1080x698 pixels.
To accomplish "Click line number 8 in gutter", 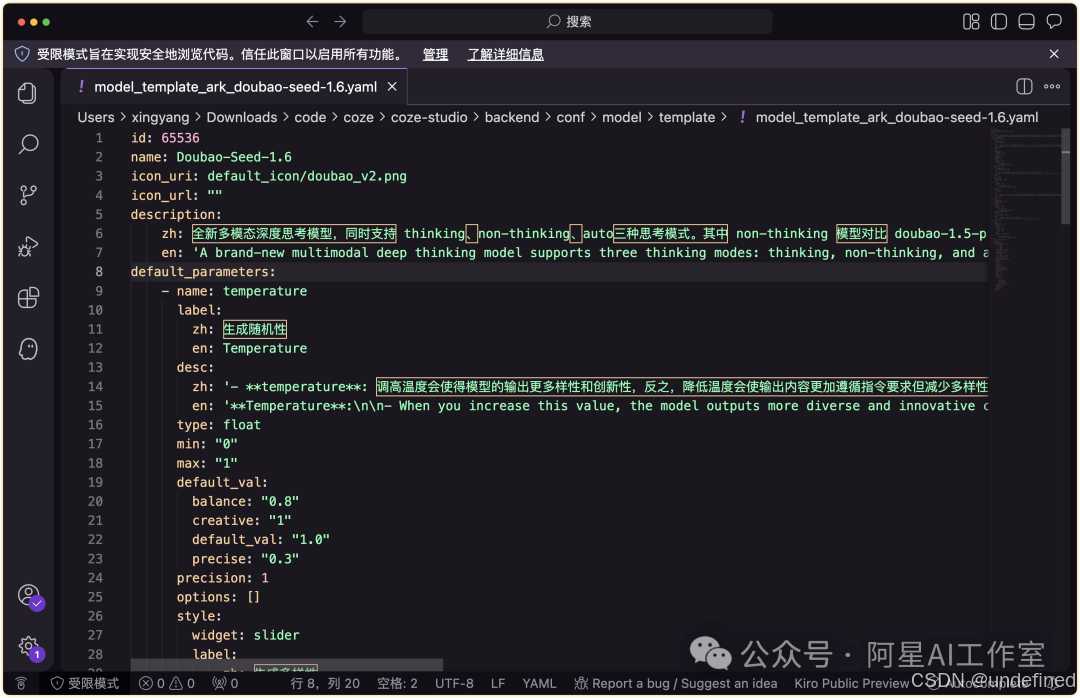I will tap(98, 271).
